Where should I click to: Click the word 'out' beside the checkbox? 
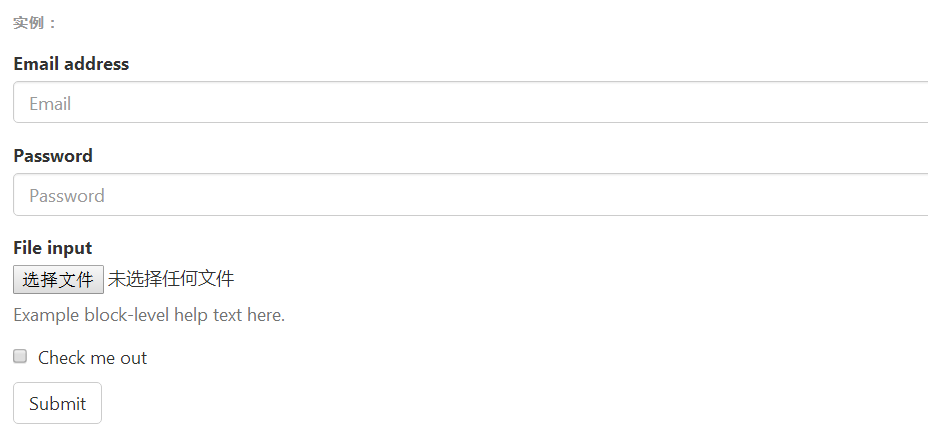pos(134,358)
